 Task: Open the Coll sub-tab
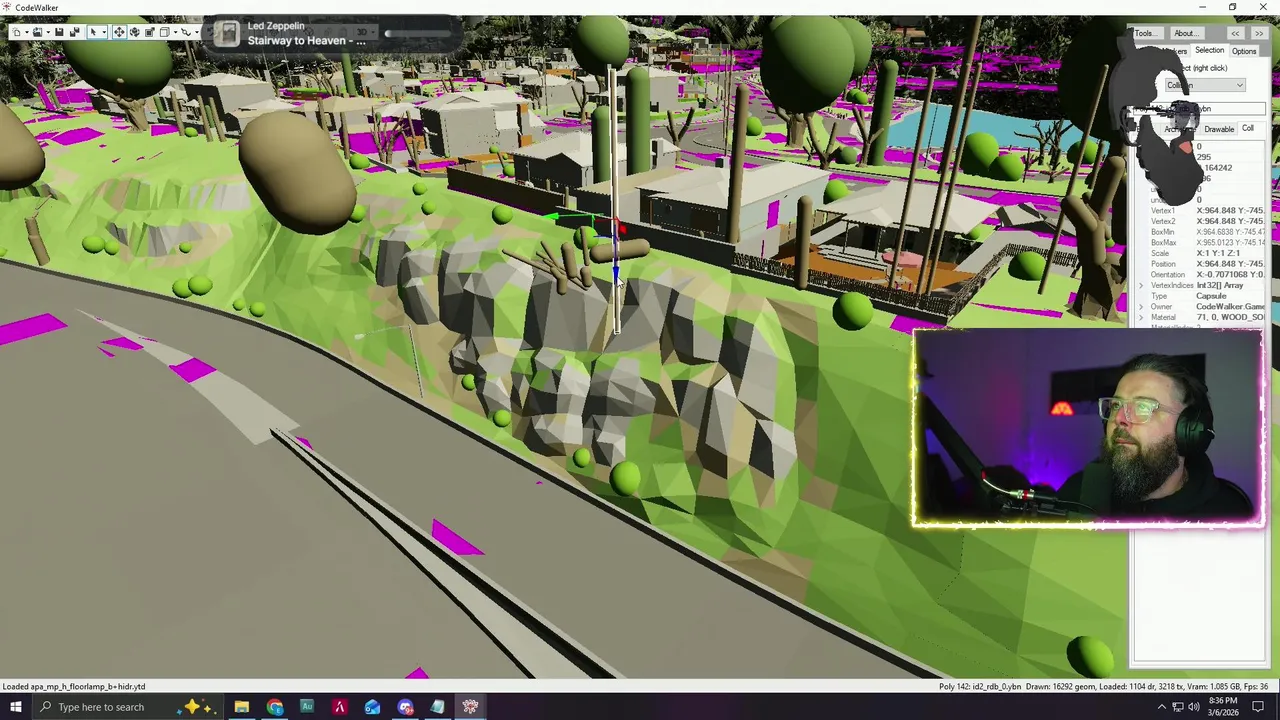click(1248, 128)
